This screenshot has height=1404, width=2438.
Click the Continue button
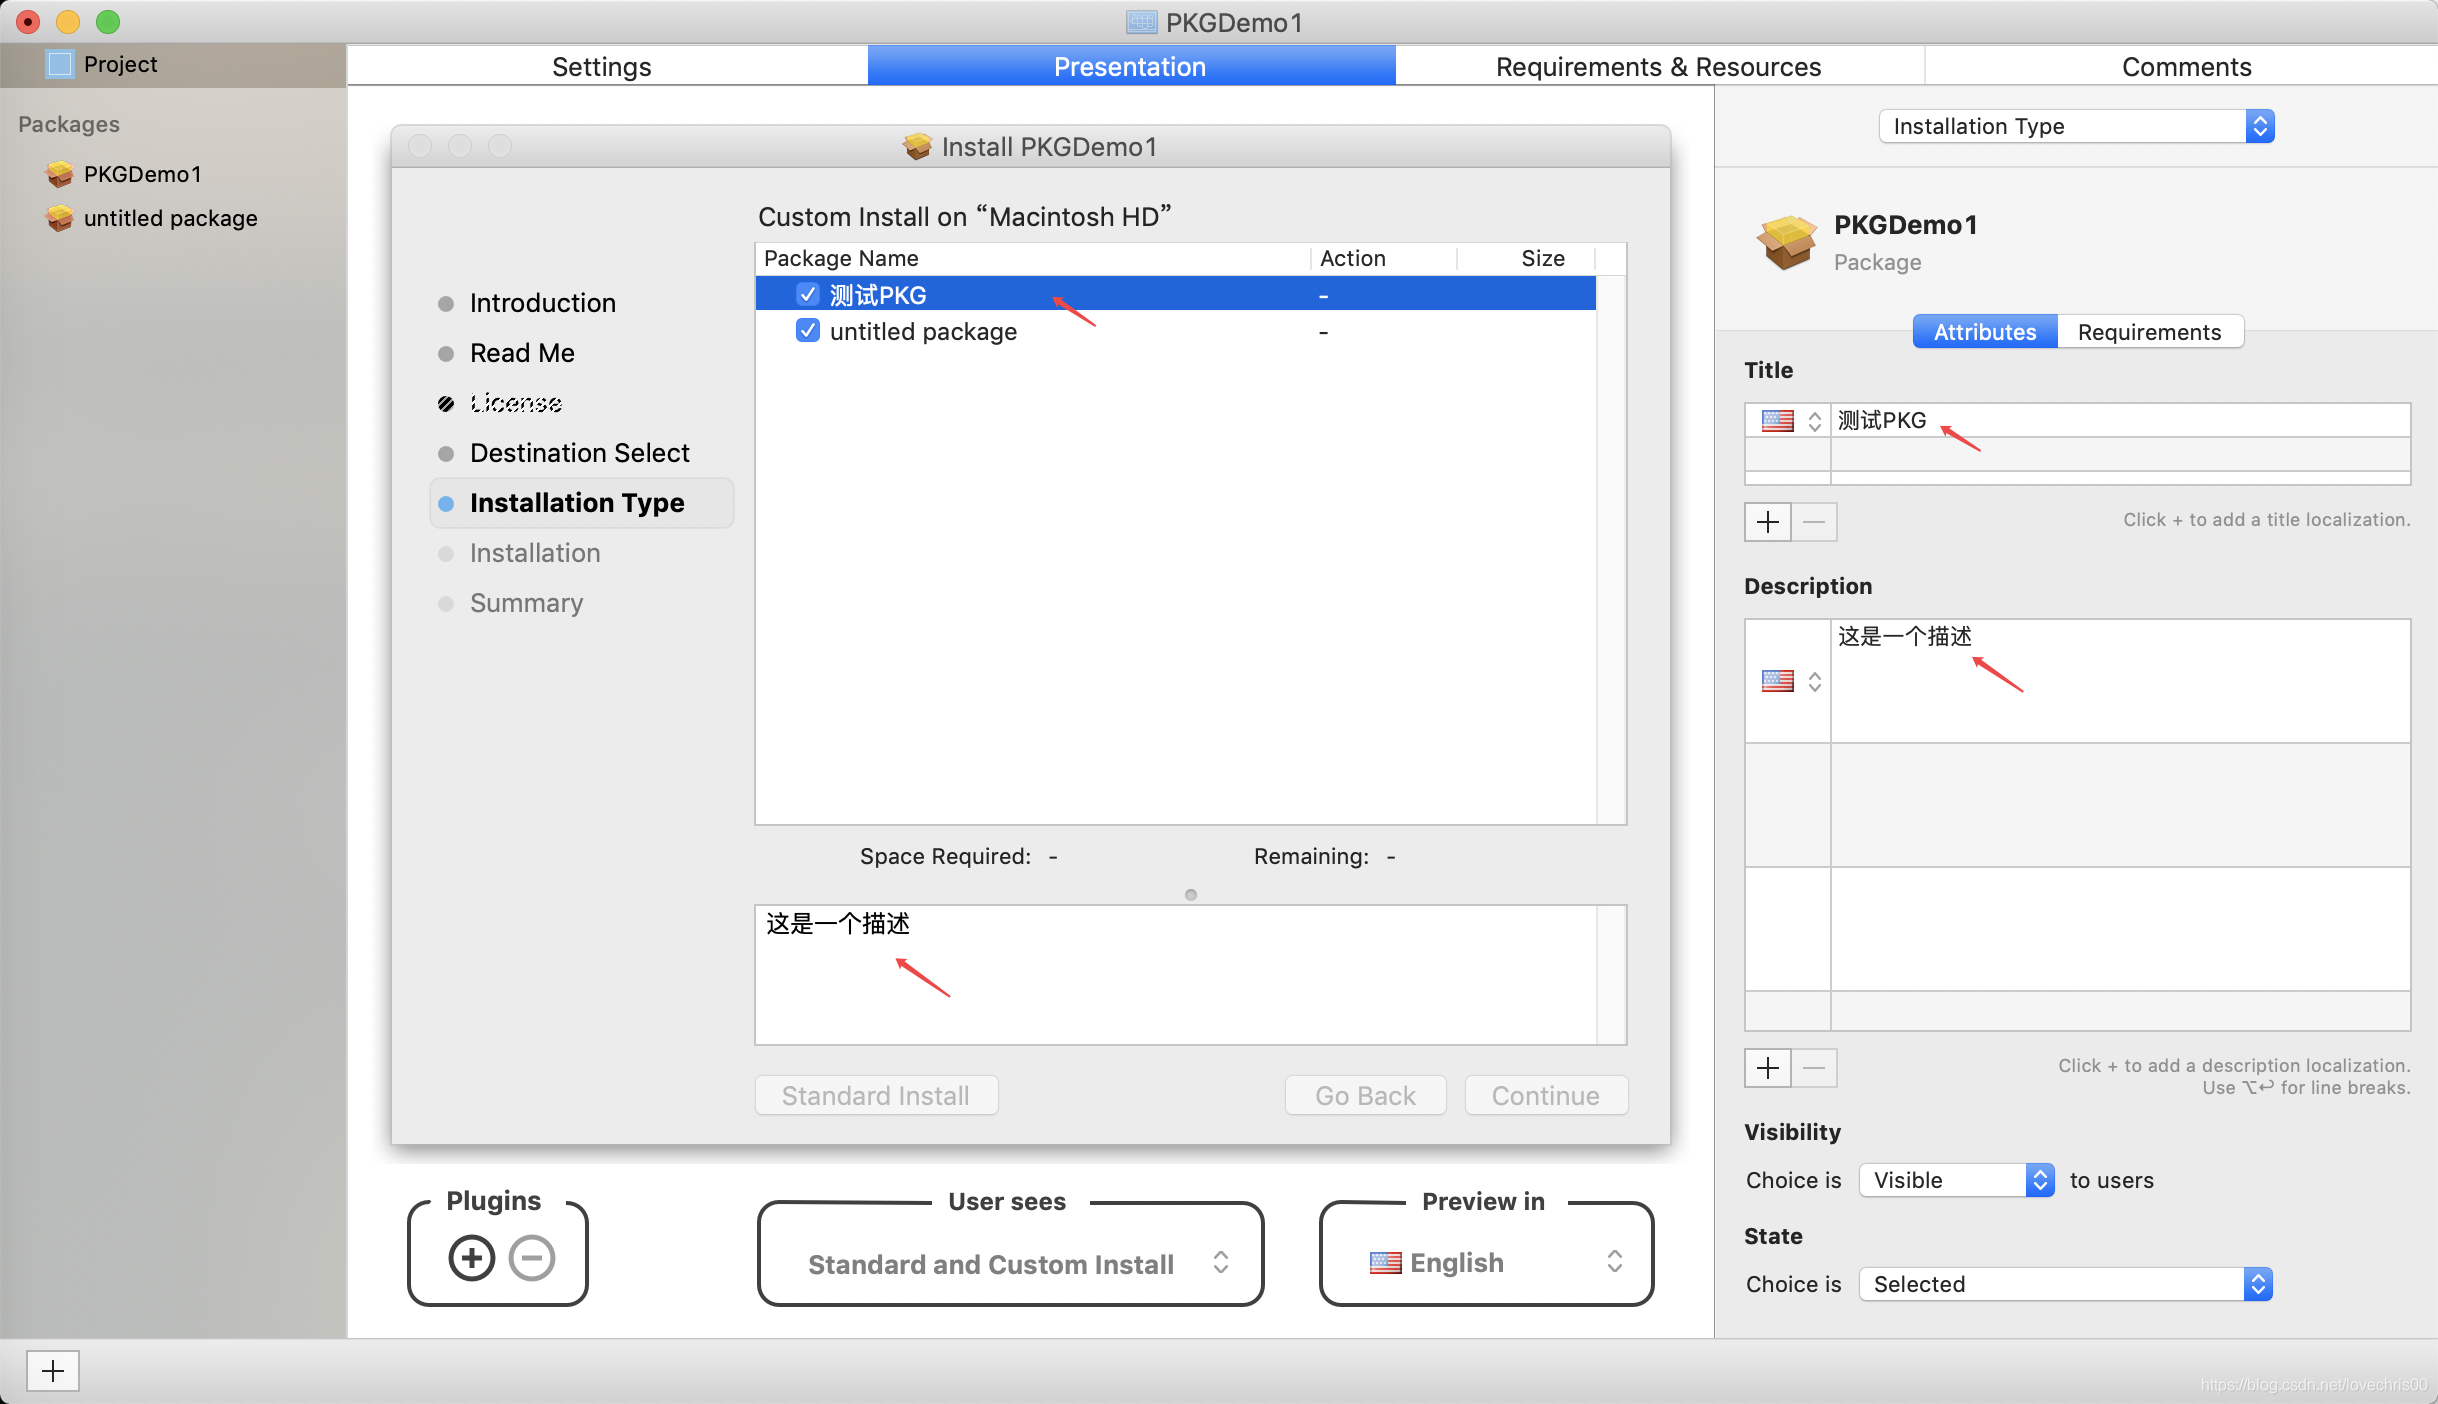[1546, 1096]
